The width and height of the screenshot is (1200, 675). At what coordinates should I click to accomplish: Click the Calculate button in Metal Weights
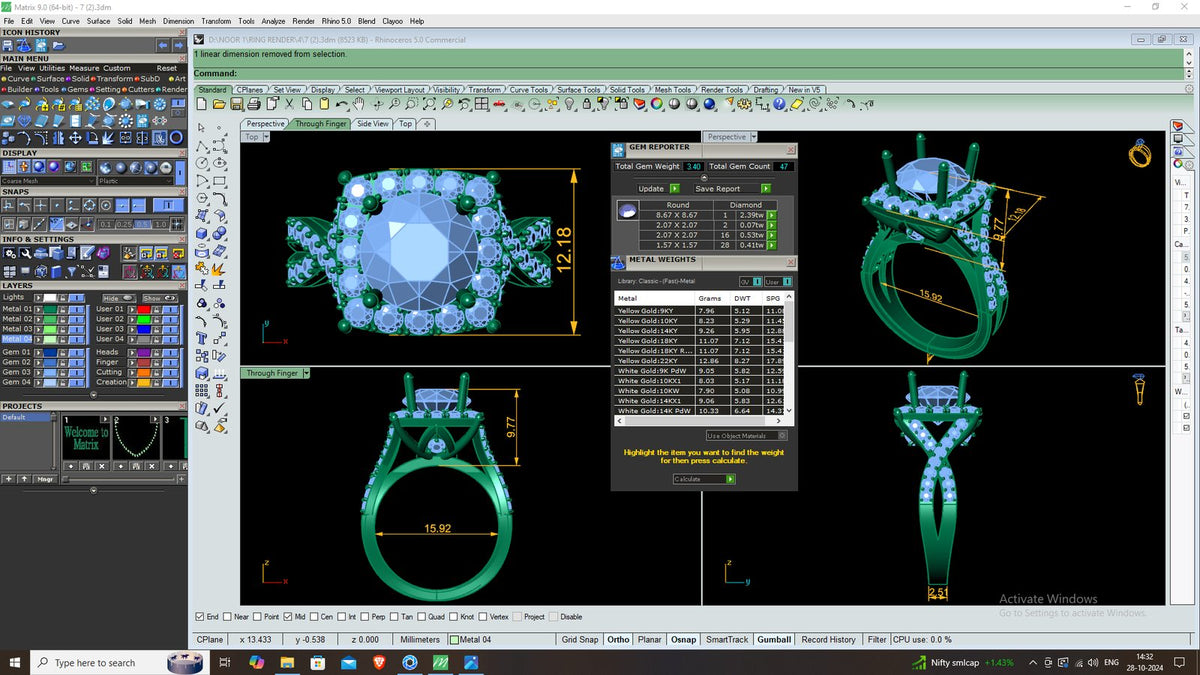(704, 479)
